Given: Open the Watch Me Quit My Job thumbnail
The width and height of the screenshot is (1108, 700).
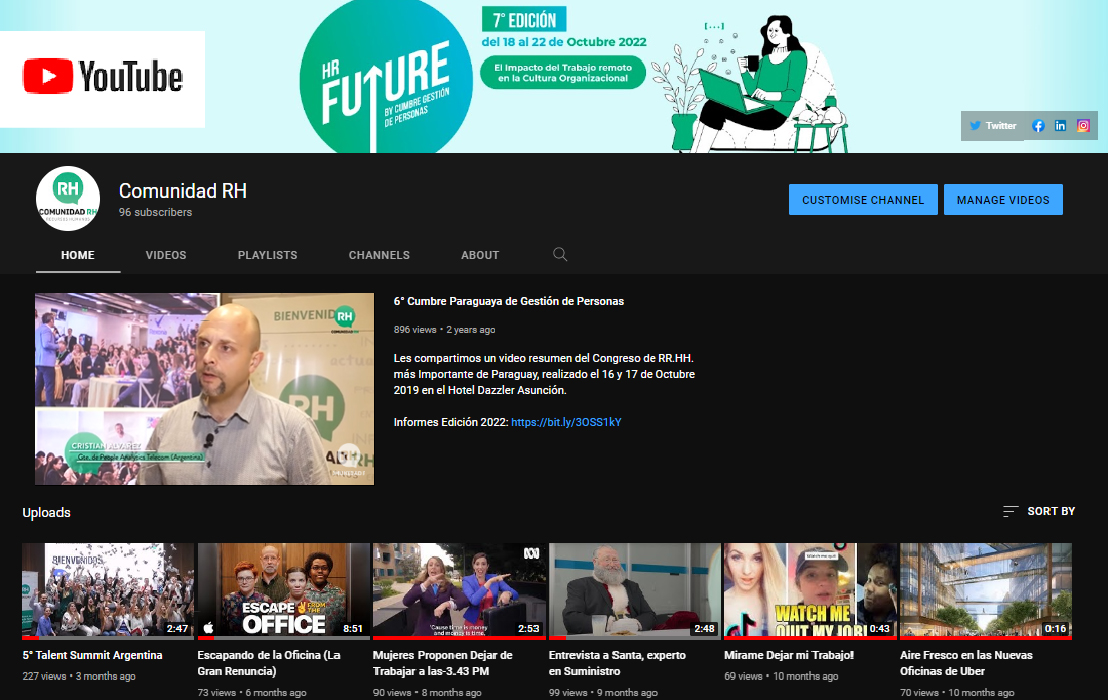Looking at the screenshot, I should pos(811,591).
